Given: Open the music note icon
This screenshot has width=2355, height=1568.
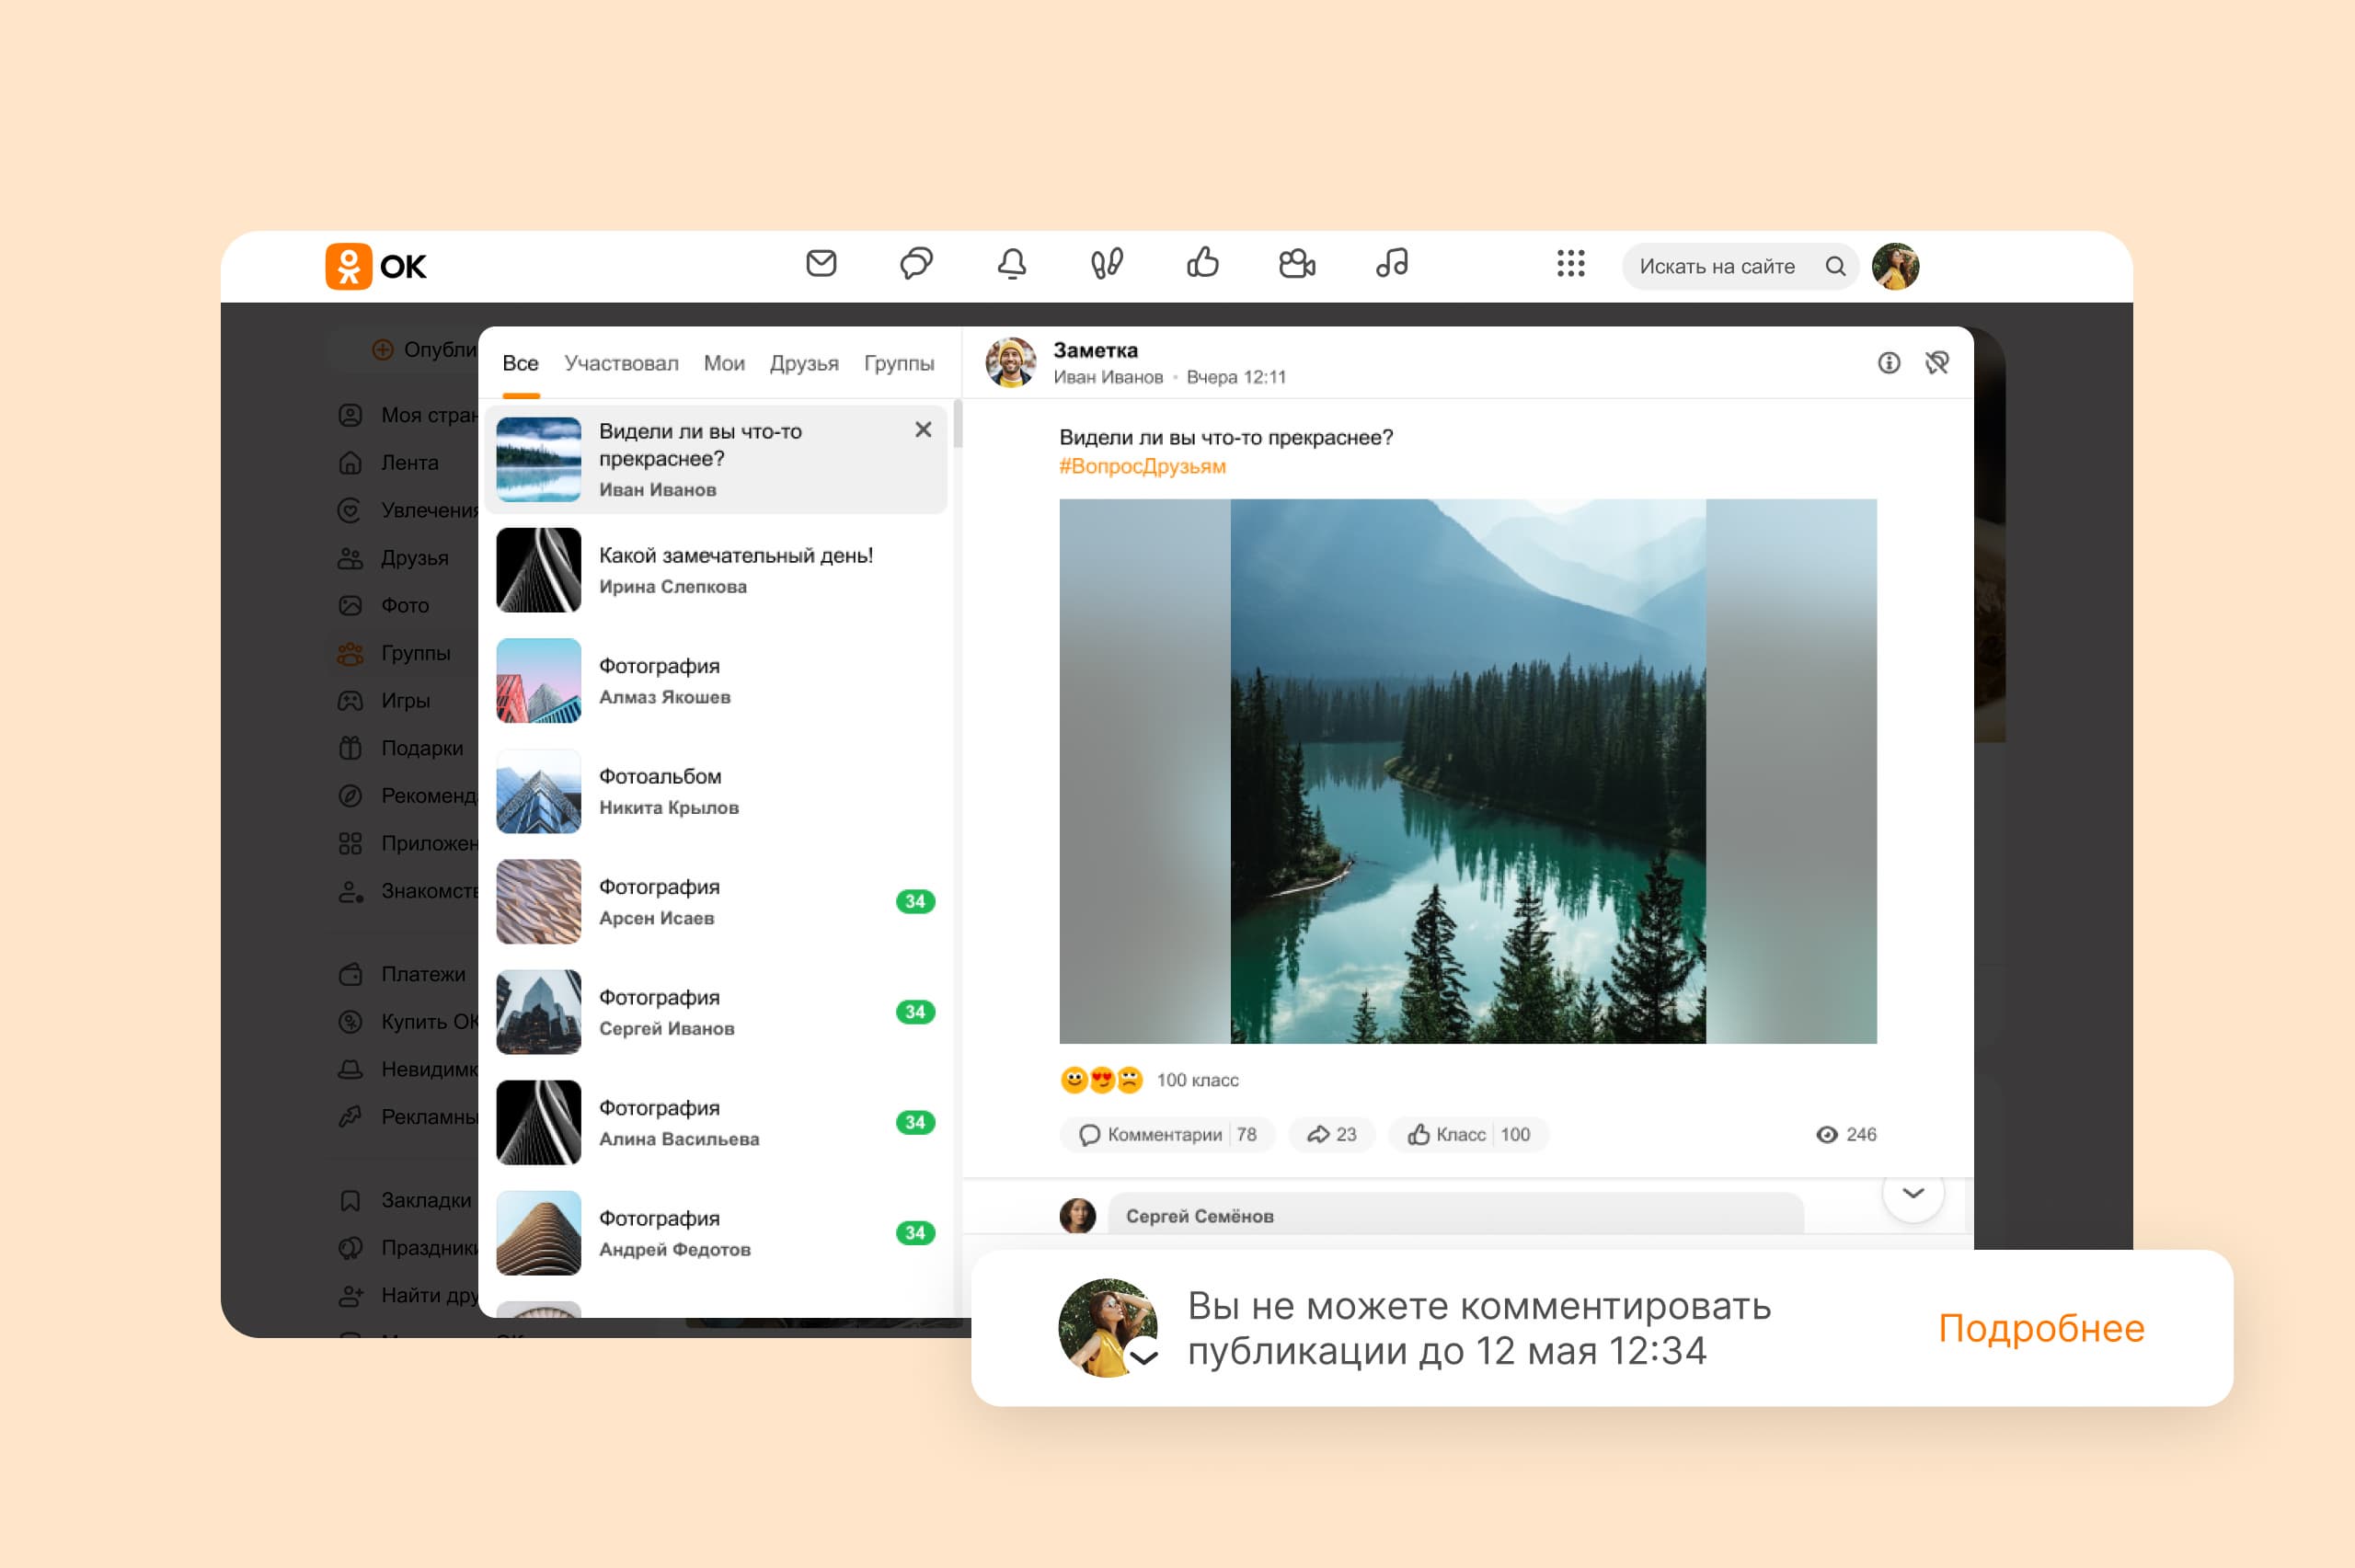Looking at the screenshot, I should (1392, 264).
